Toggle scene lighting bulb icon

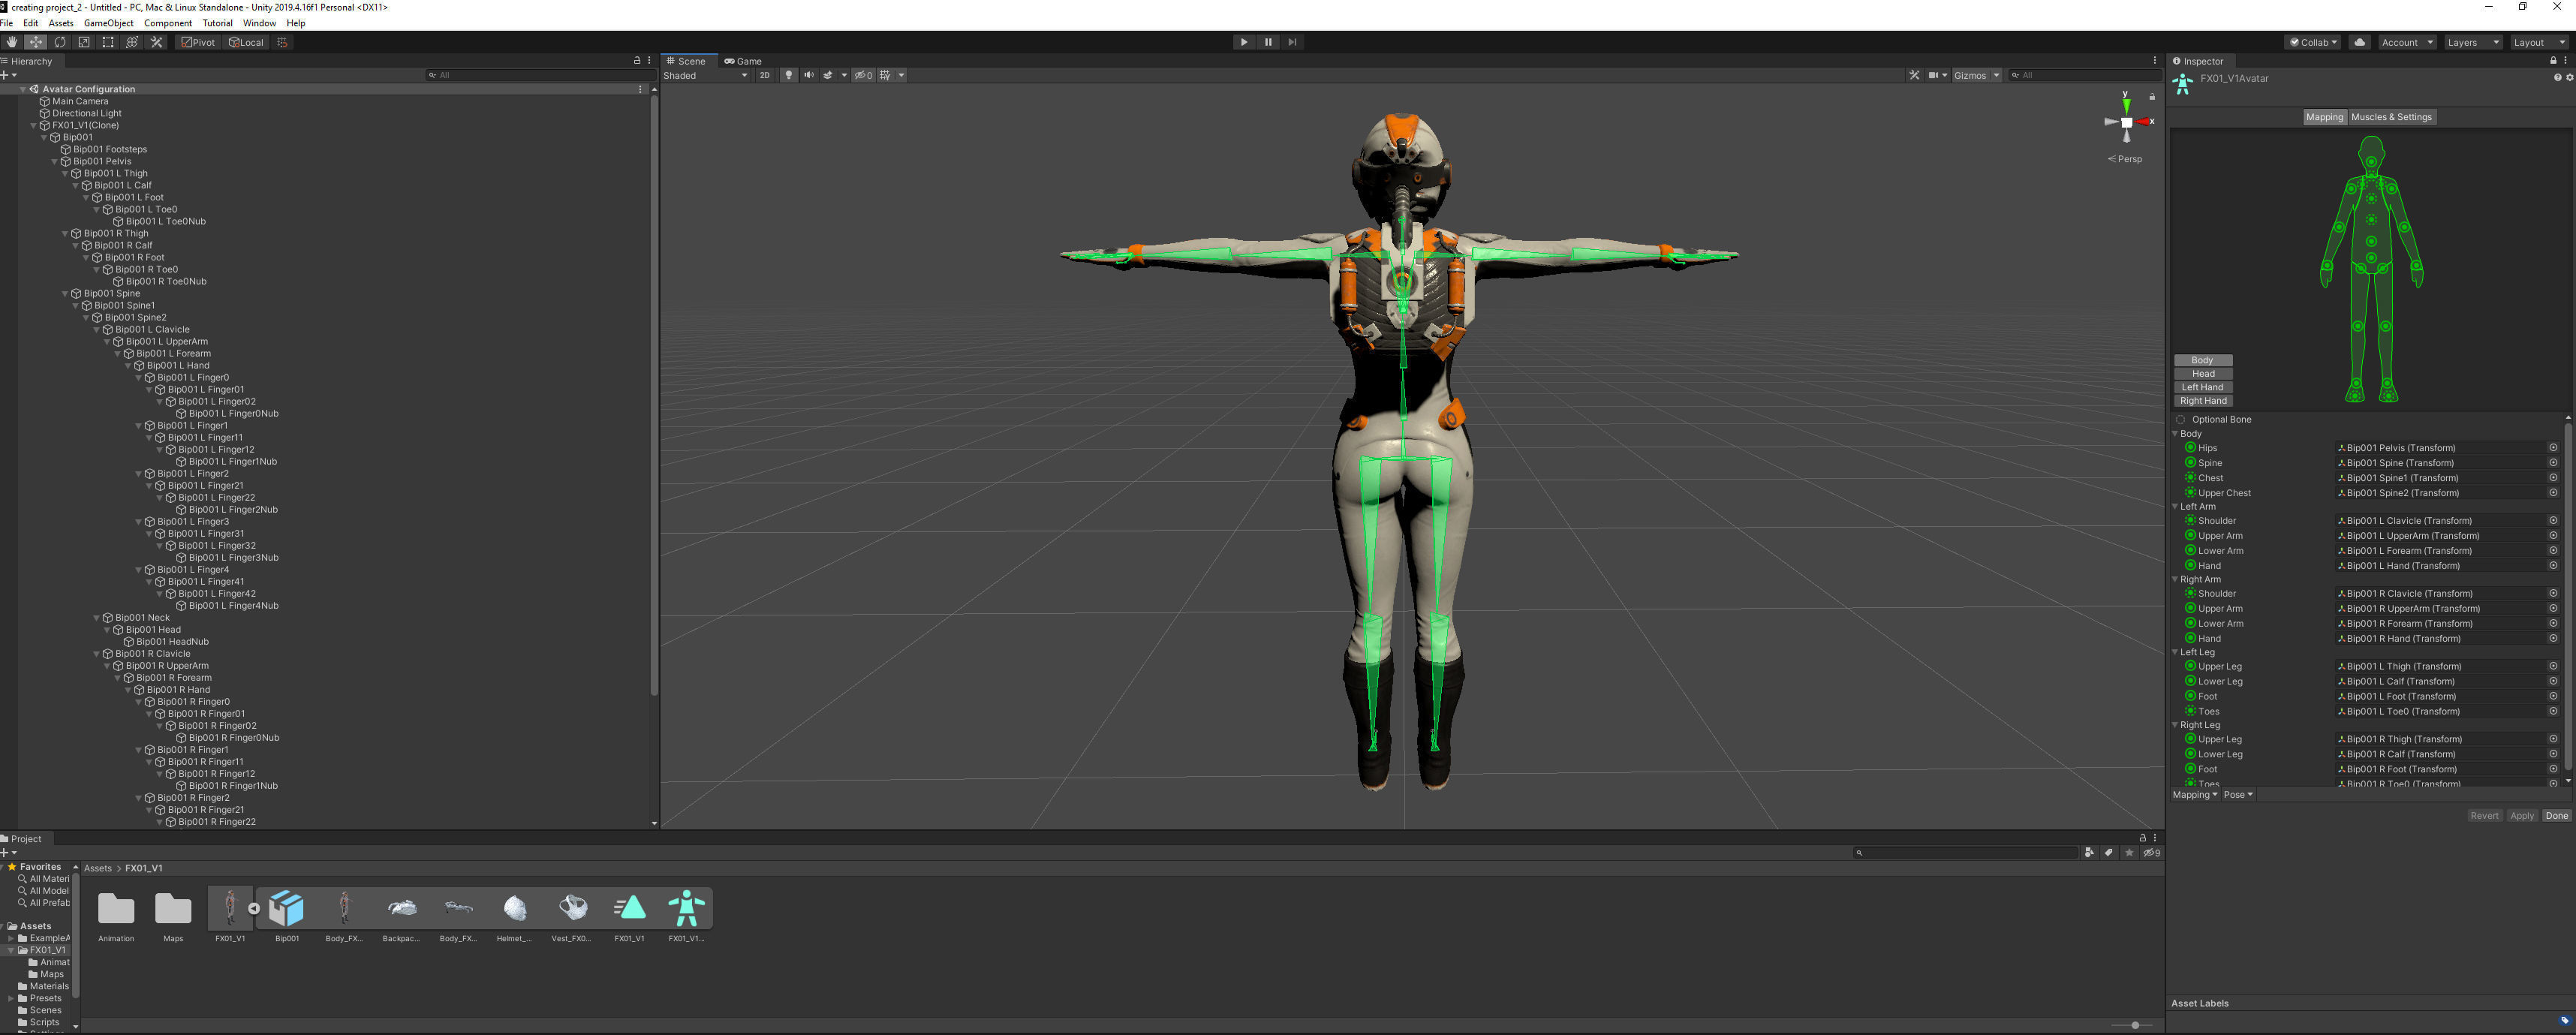(x=788, y=75)
